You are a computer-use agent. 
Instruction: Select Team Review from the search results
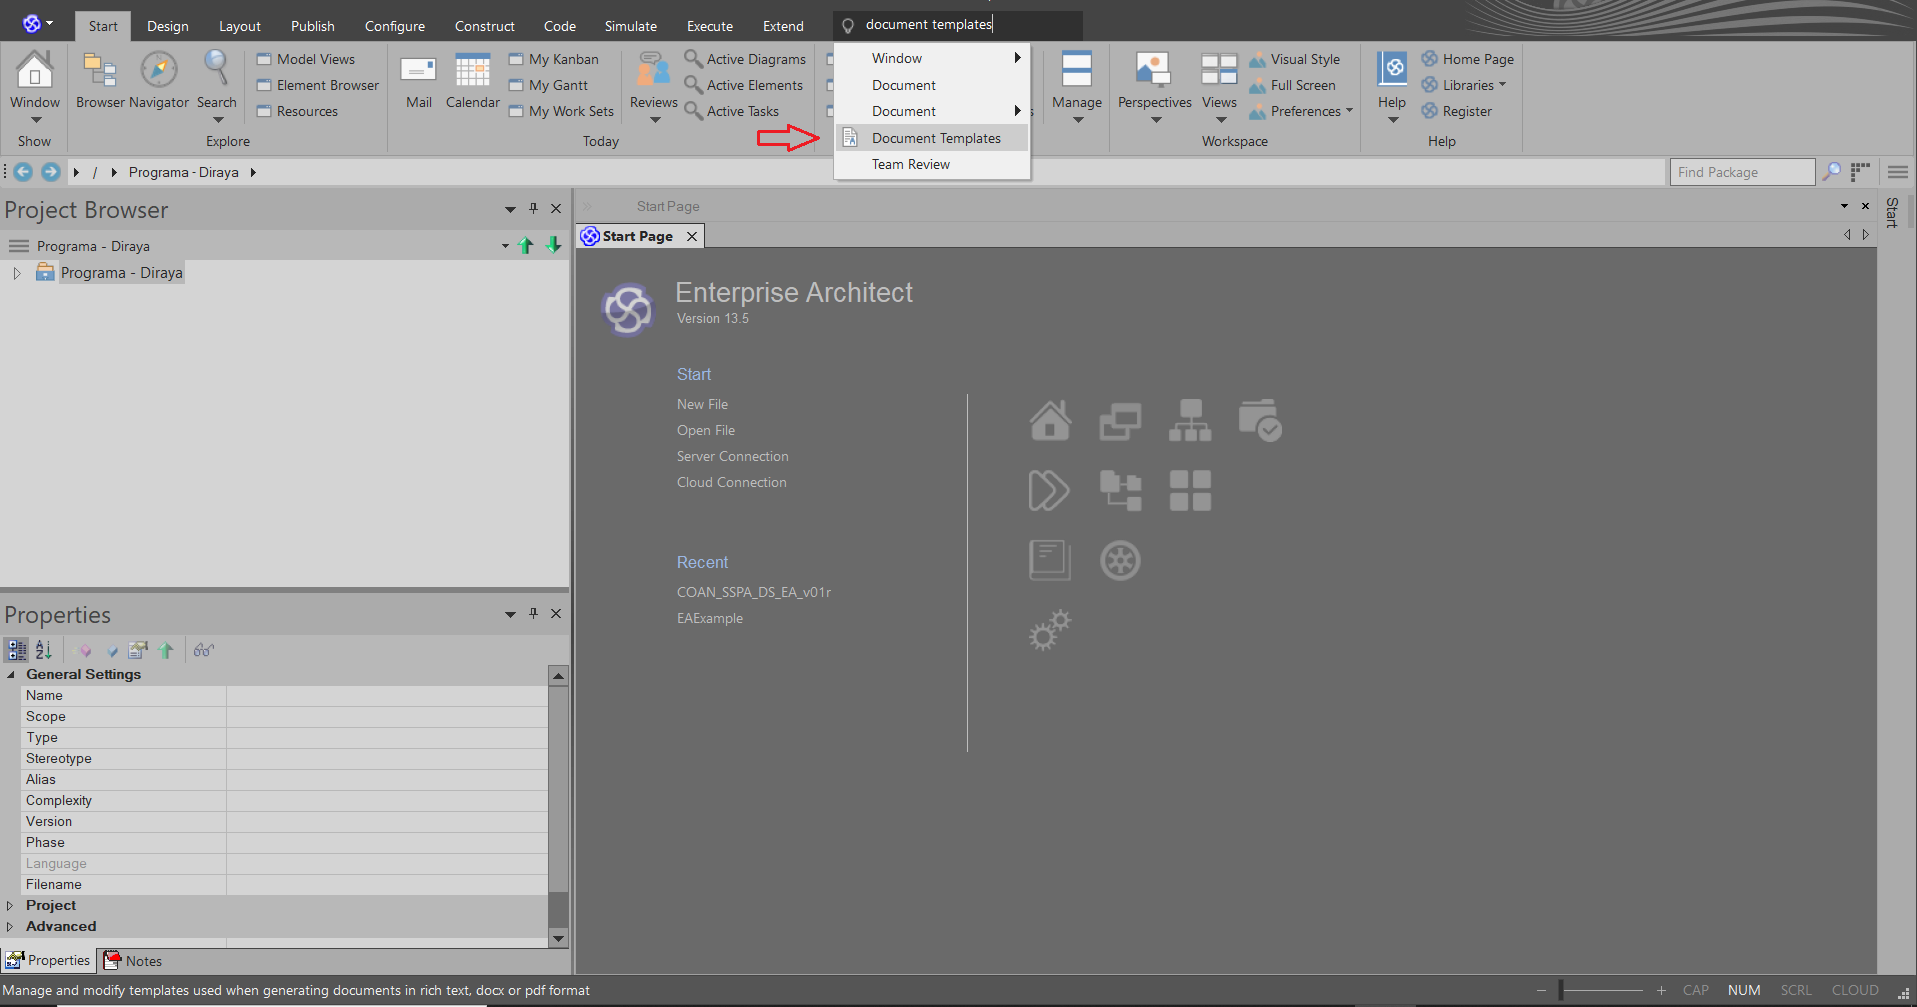931,164
